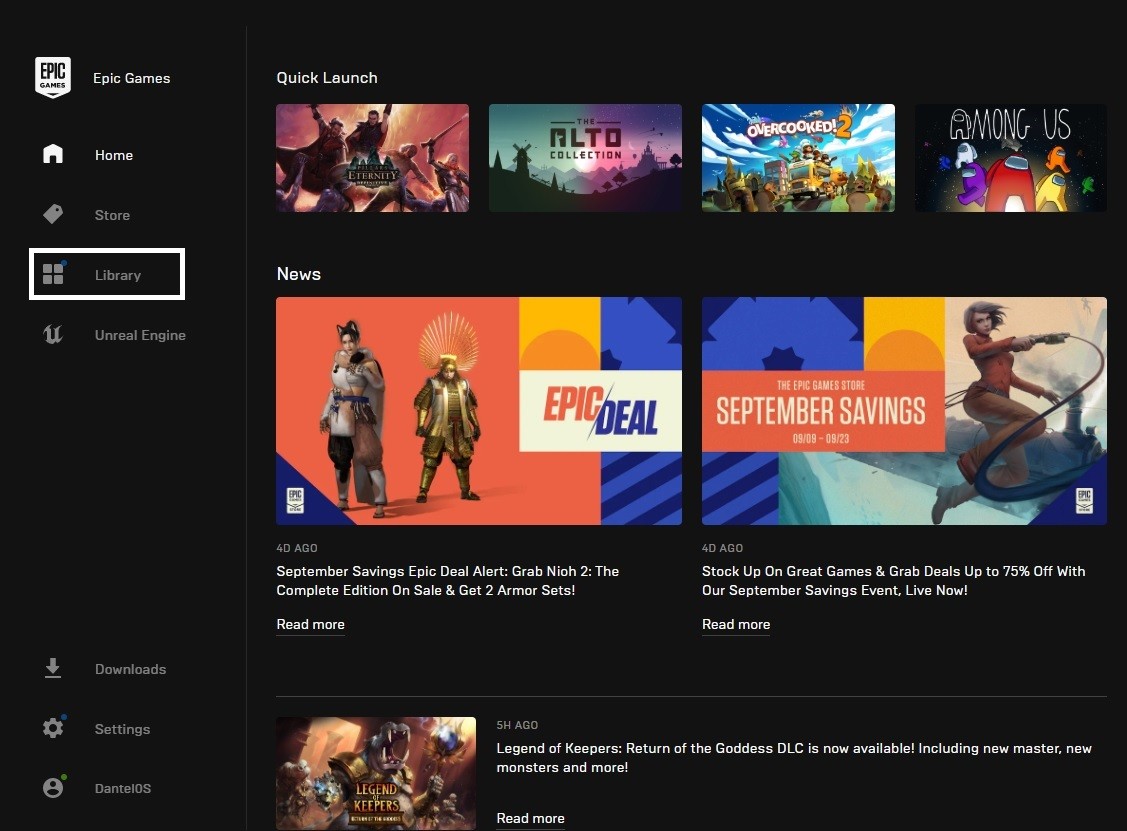Click the Epic Games logo
This screenshot has height=831, width=1127.
pyautogui.click(x=53, y=76)
